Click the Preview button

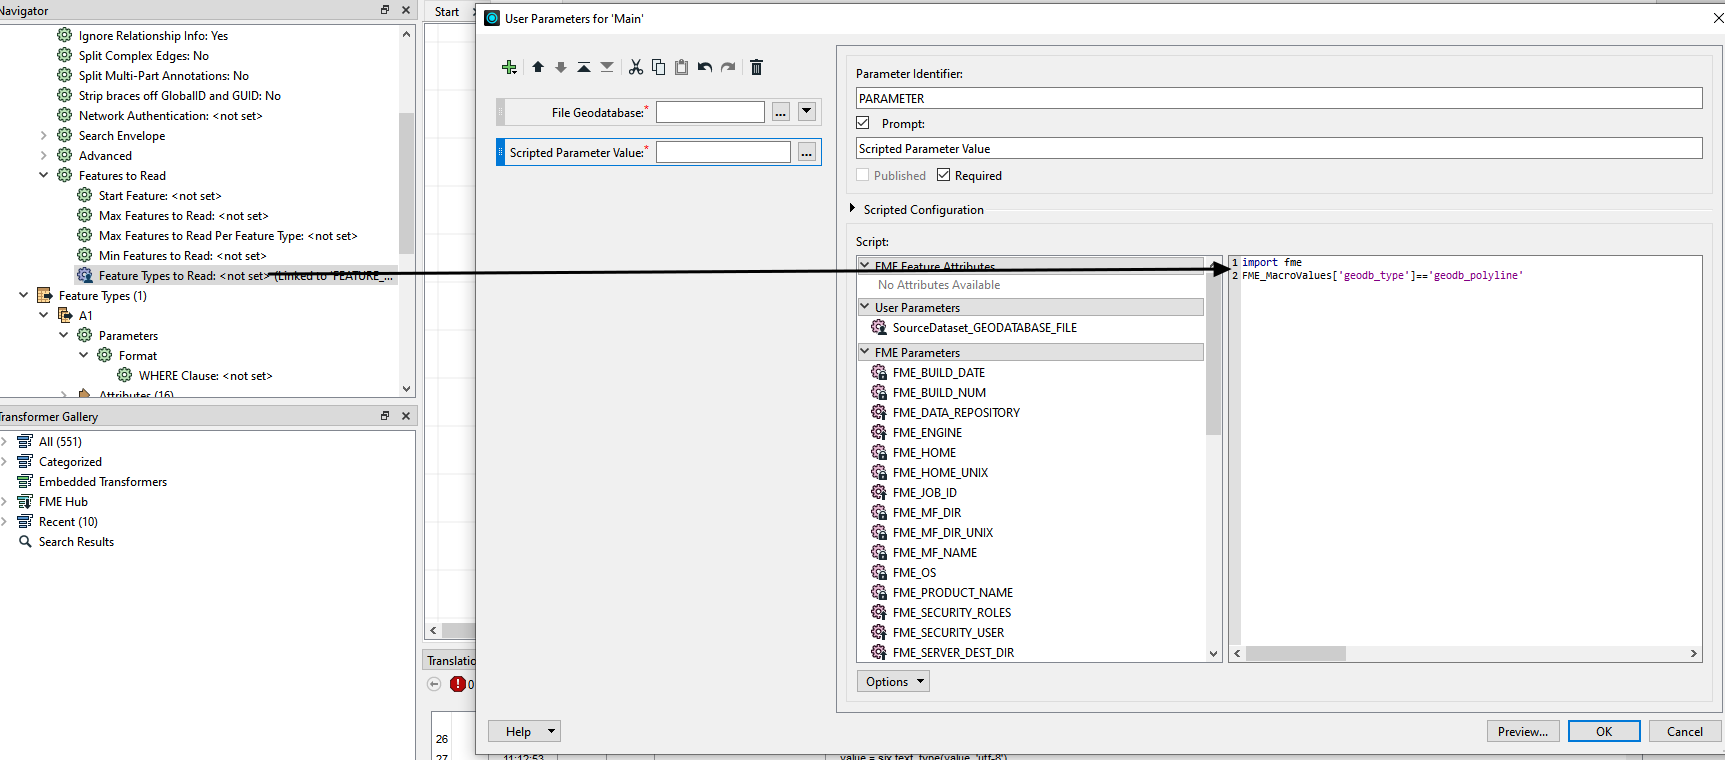coord(1523,731)
